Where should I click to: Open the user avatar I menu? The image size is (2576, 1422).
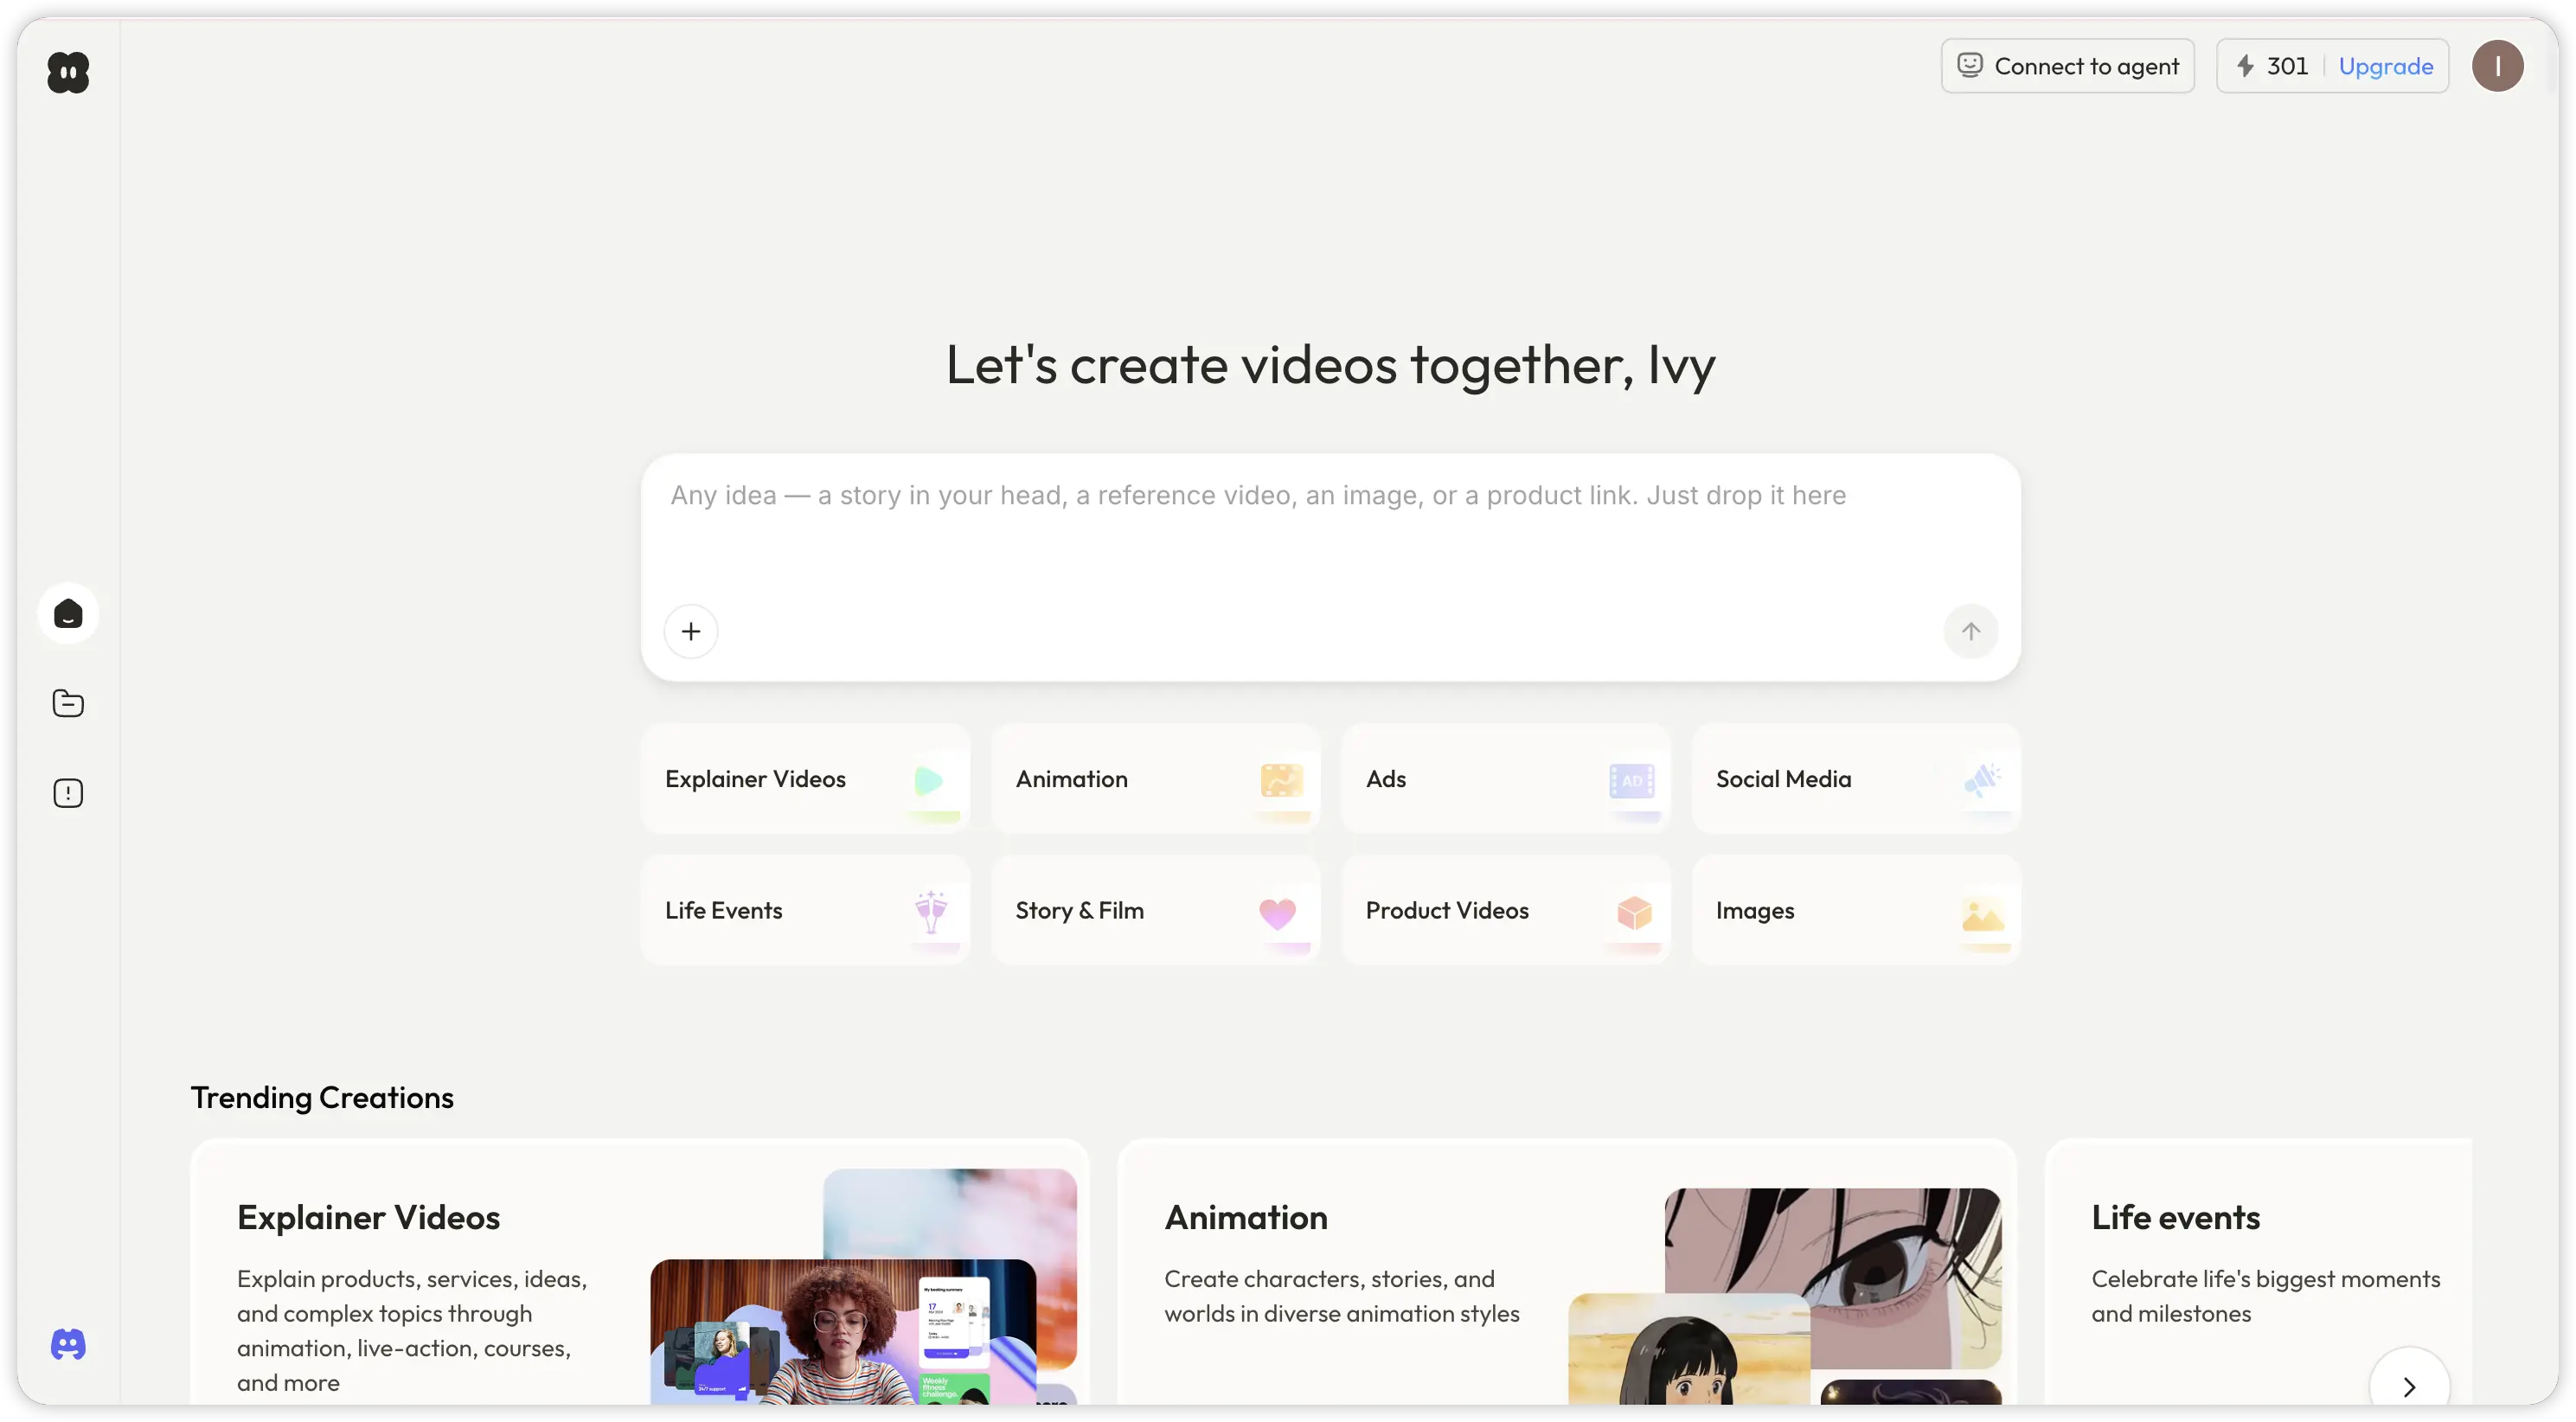[x=2497, y=66]
